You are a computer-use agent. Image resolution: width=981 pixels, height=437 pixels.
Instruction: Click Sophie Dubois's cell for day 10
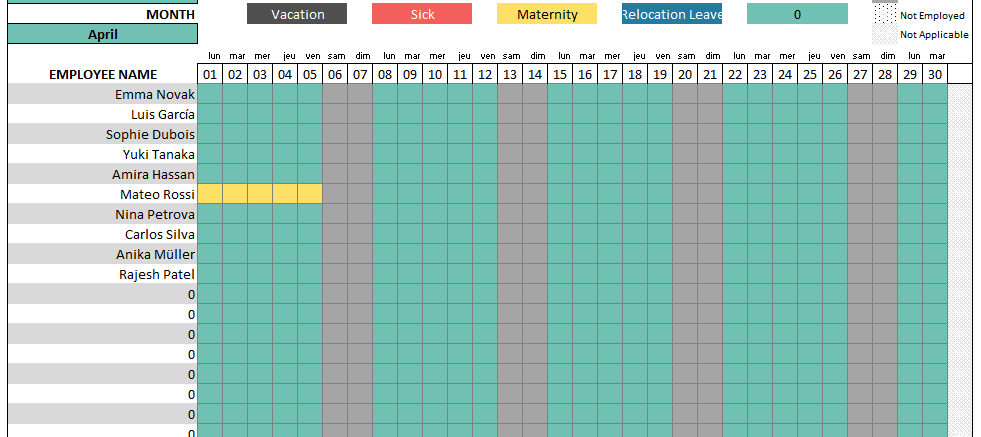coord(435,134)
